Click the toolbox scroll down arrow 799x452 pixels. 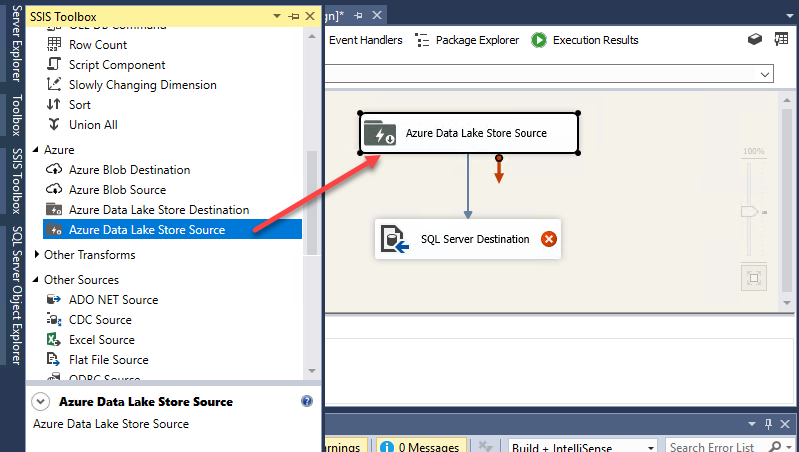pos(312,370)
